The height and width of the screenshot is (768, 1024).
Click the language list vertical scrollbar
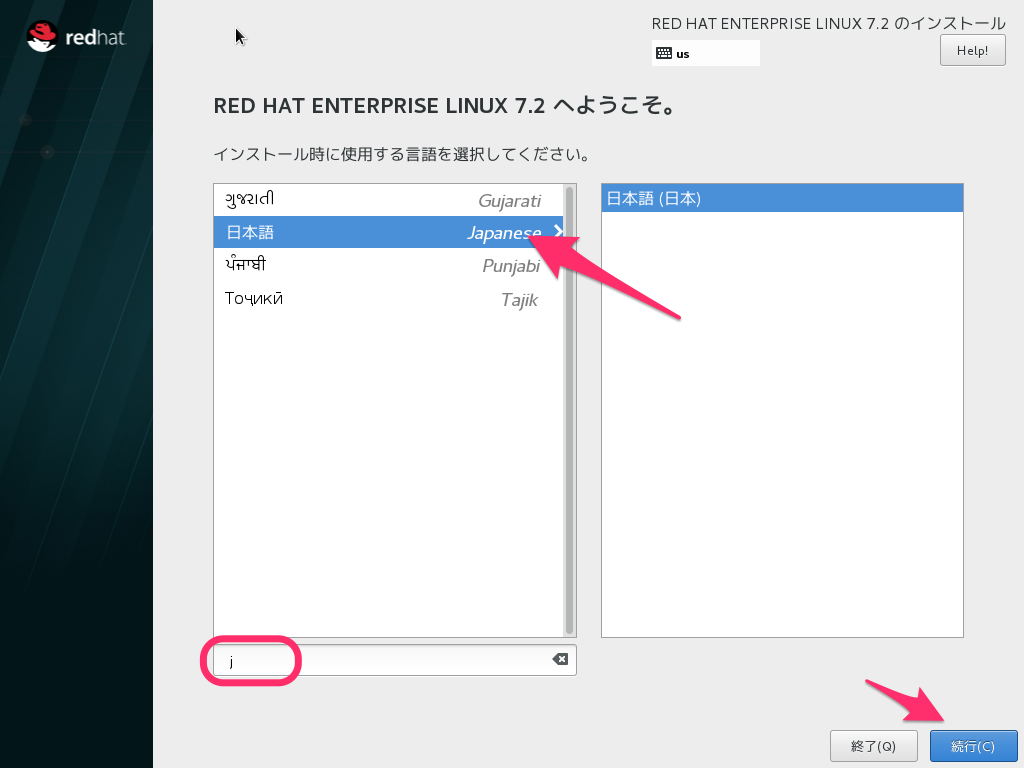point(569,410)
